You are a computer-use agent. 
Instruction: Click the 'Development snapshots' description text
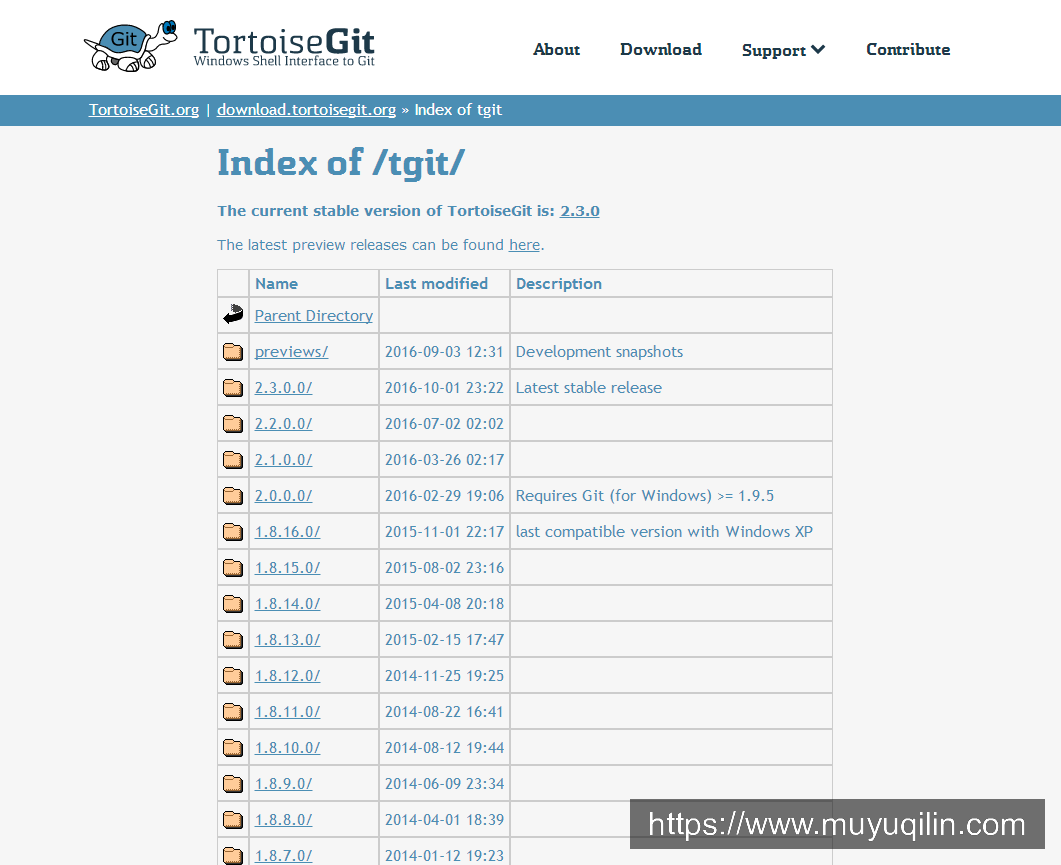599,352
